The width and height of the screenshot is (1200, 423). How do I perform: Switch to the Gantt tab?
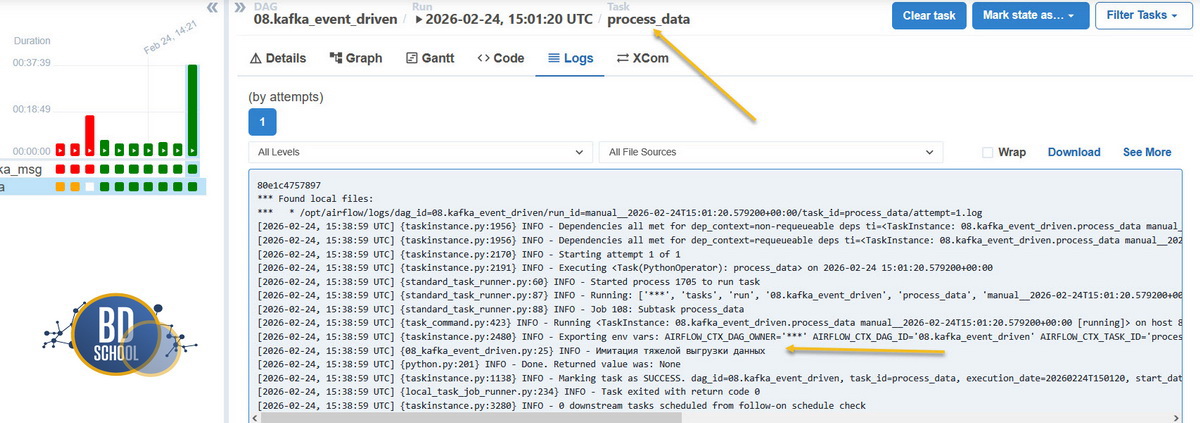430,58
